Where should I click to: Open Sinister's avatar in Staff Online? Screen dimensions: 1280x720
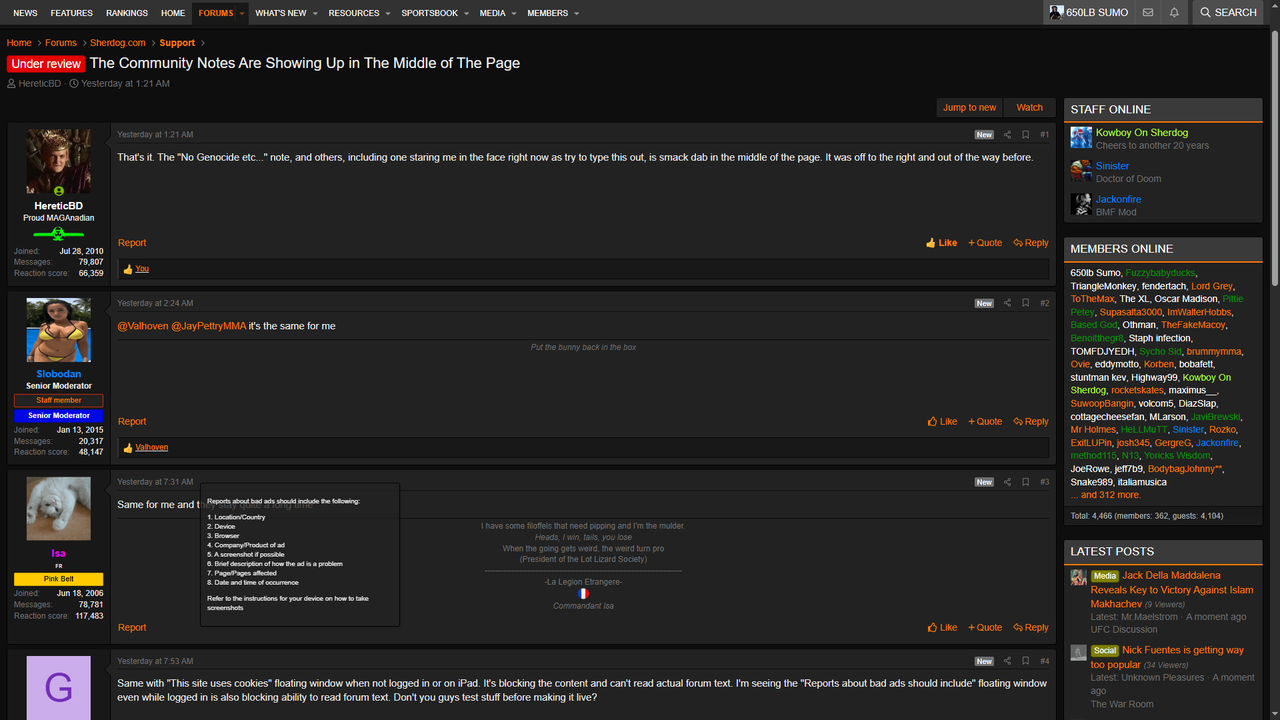pyautogui.click(x=1081, y=171)
